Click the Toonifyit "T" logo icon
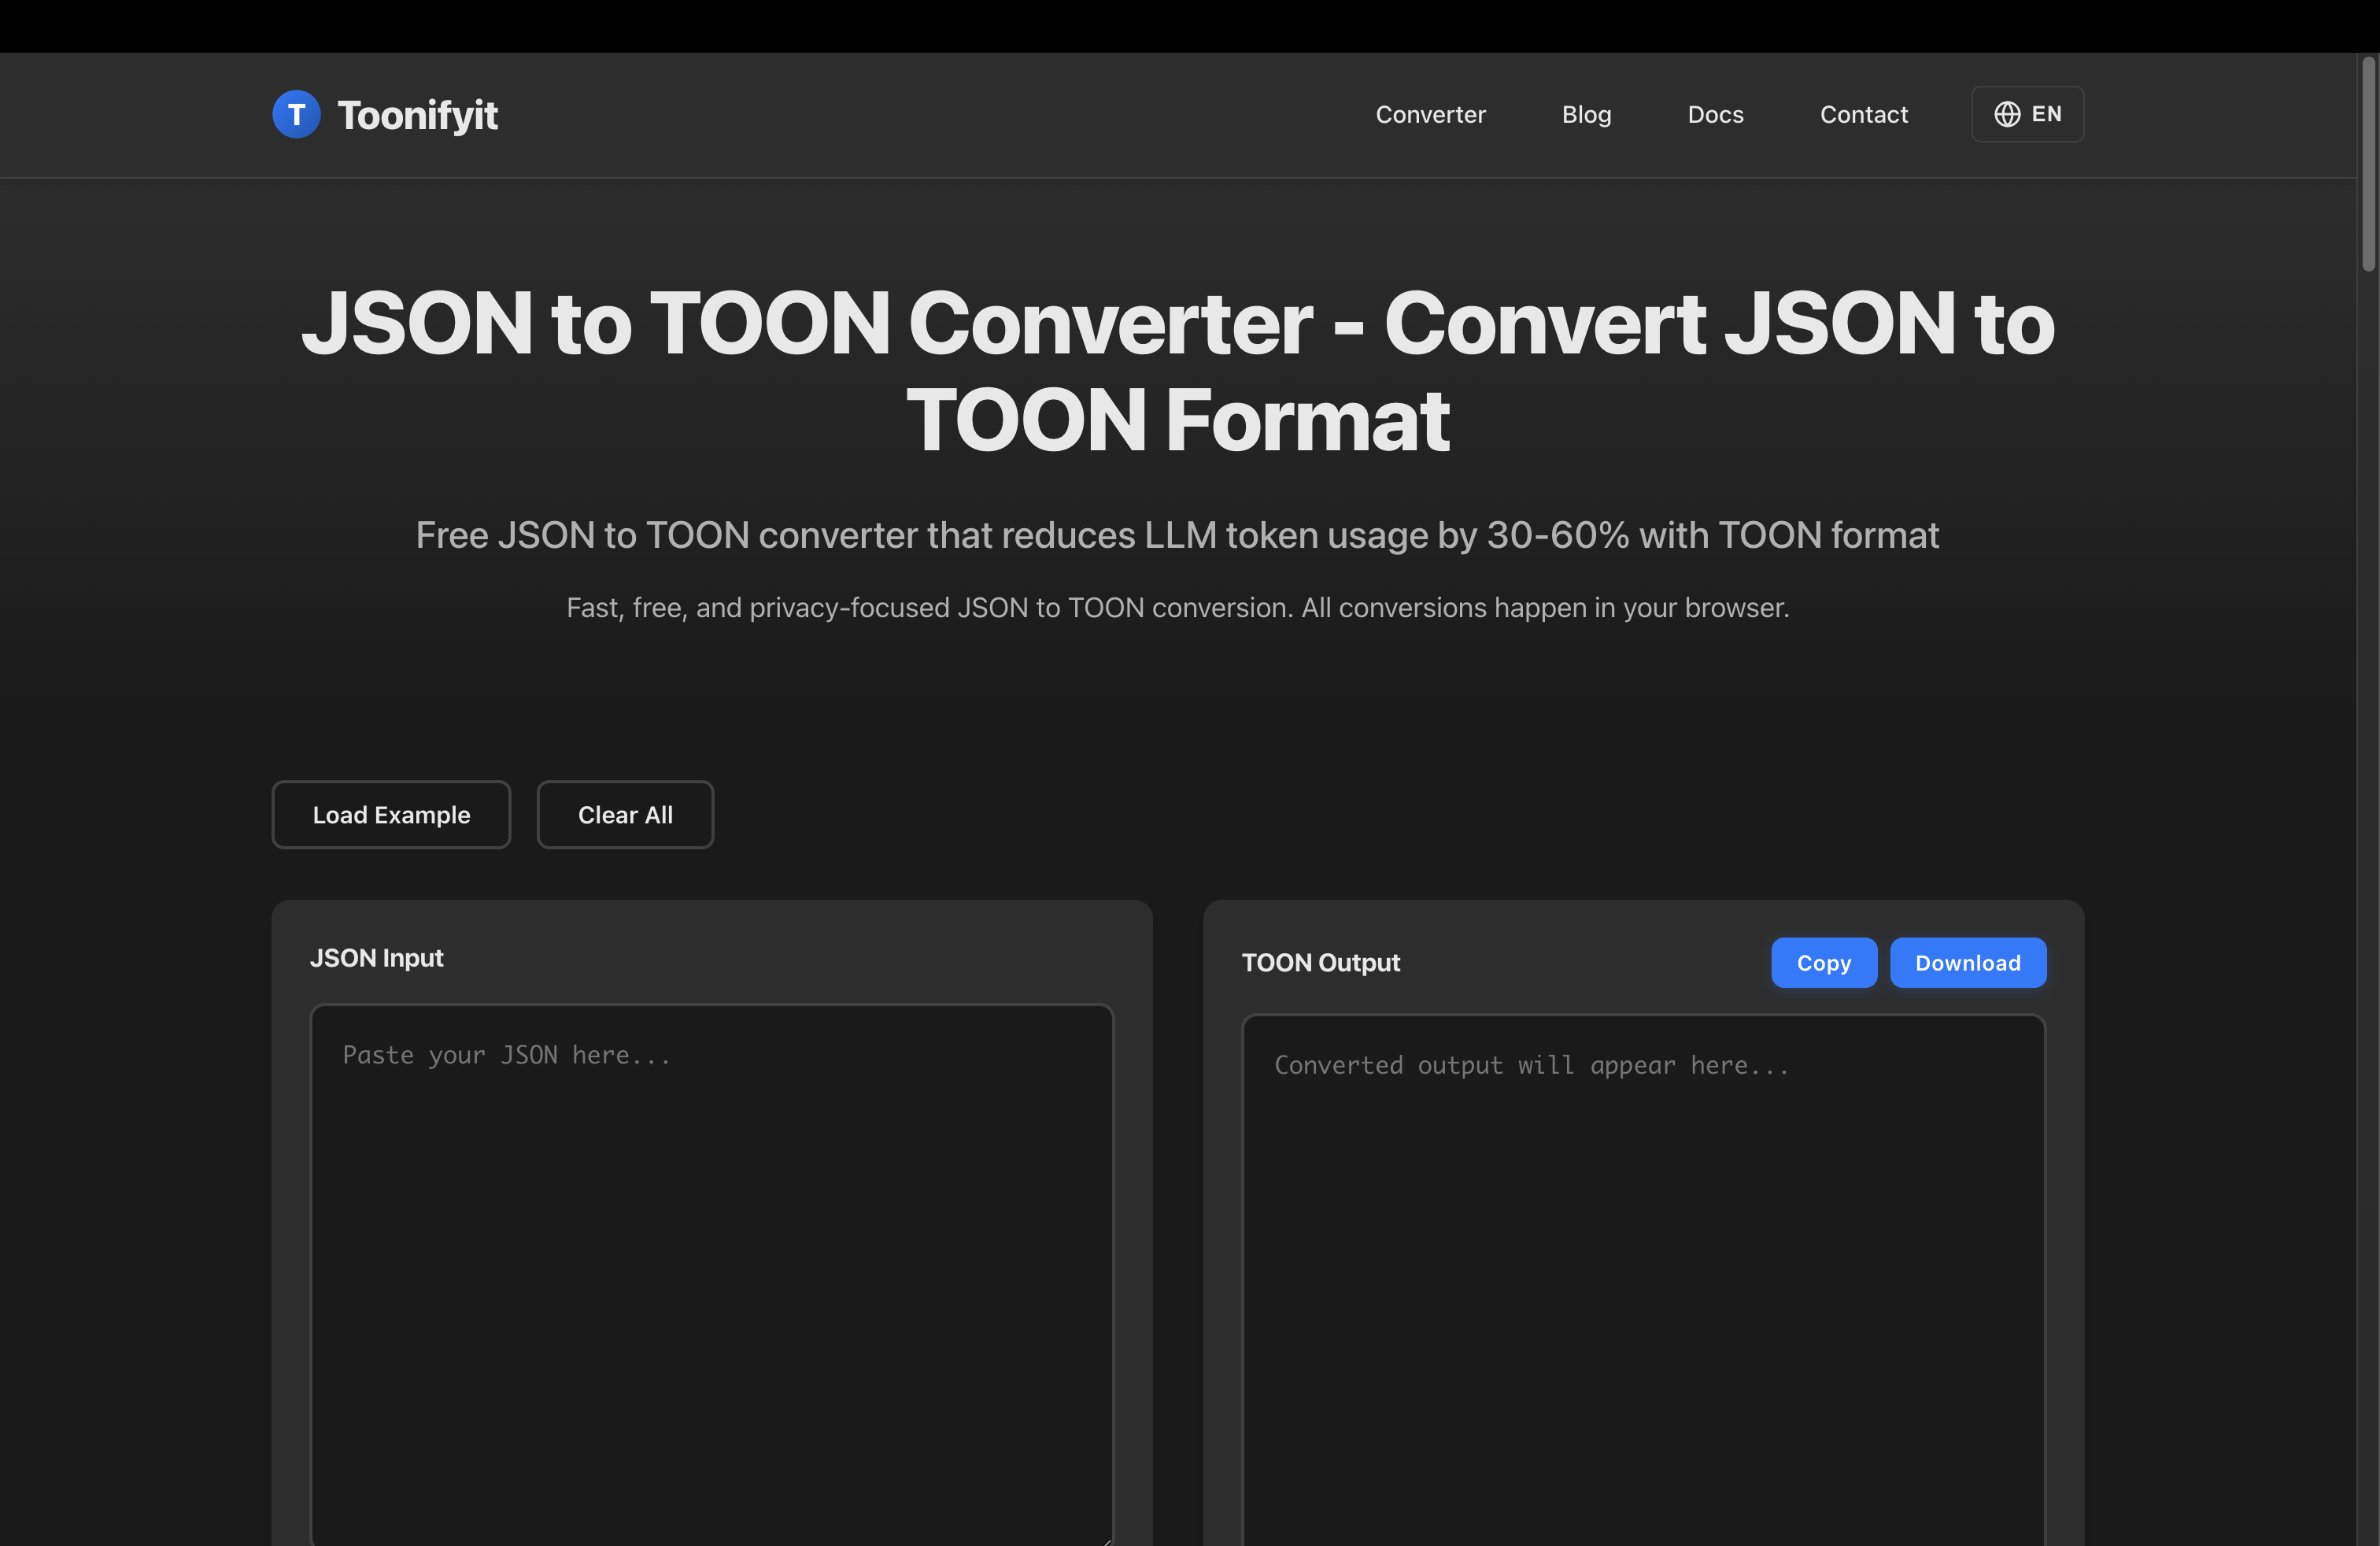Image resolution: width=2380 pixels, height=1546 pixels. 296,113
